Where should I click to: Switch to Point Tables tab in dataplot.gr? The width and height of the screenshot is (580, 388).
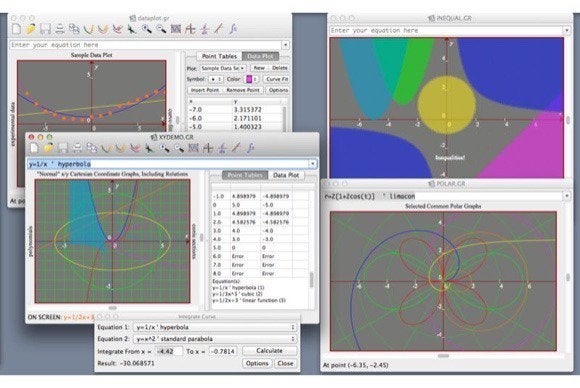point(219,56)
